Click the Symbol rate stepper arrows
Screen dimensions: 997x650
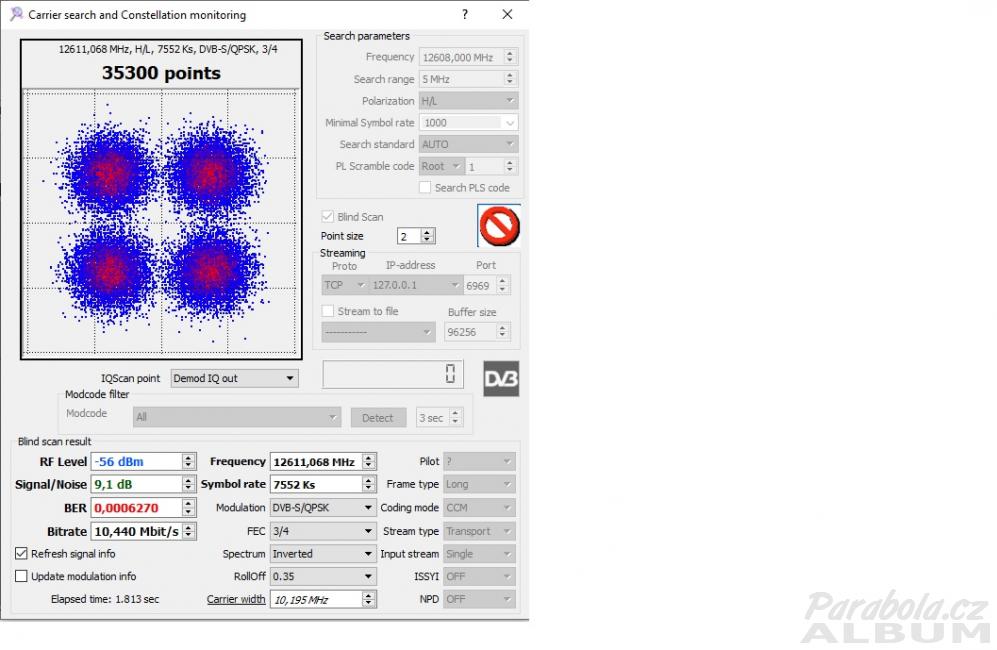tap(369, 485)
